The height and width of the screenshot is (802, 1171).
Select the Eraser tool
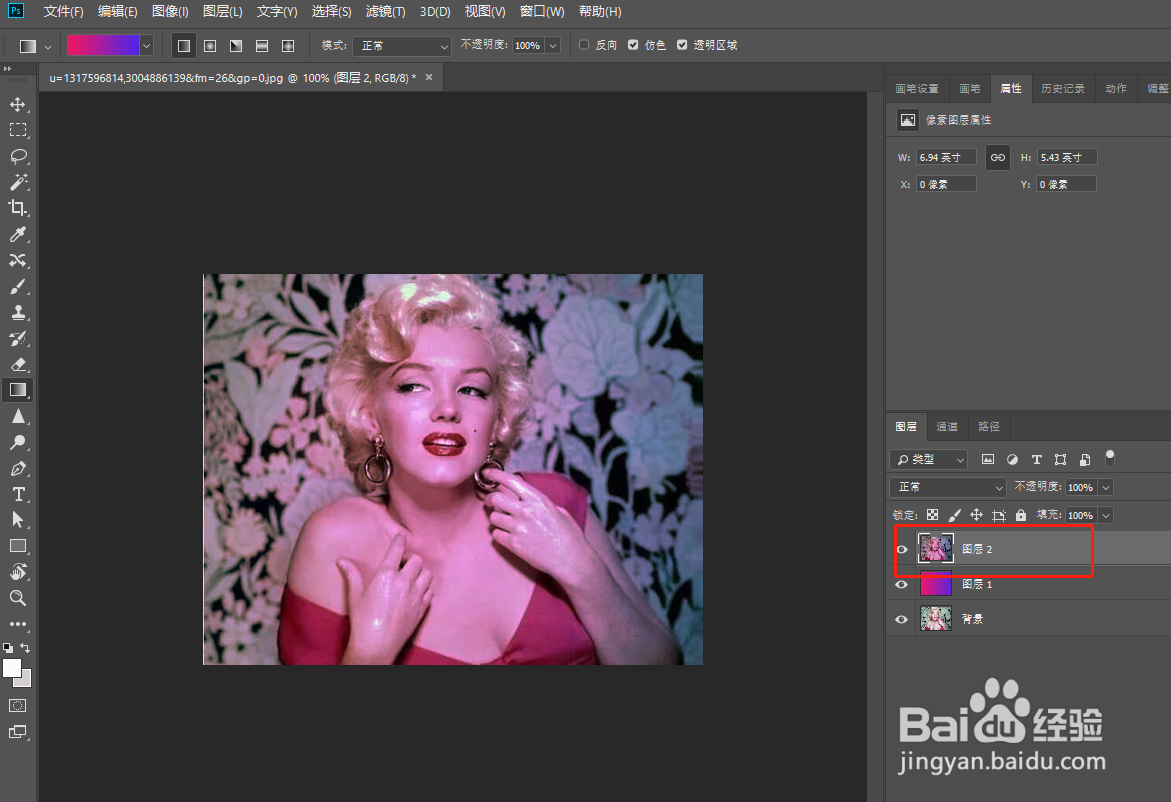click(x=18, y=364)
